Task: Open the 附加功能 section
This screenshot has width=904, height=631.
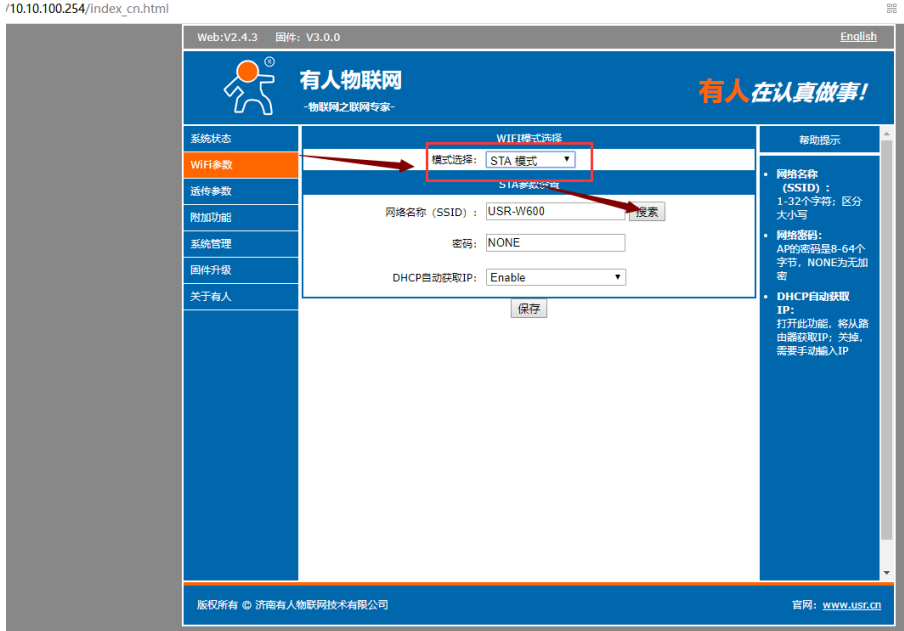Action: [x=240, y=217]
